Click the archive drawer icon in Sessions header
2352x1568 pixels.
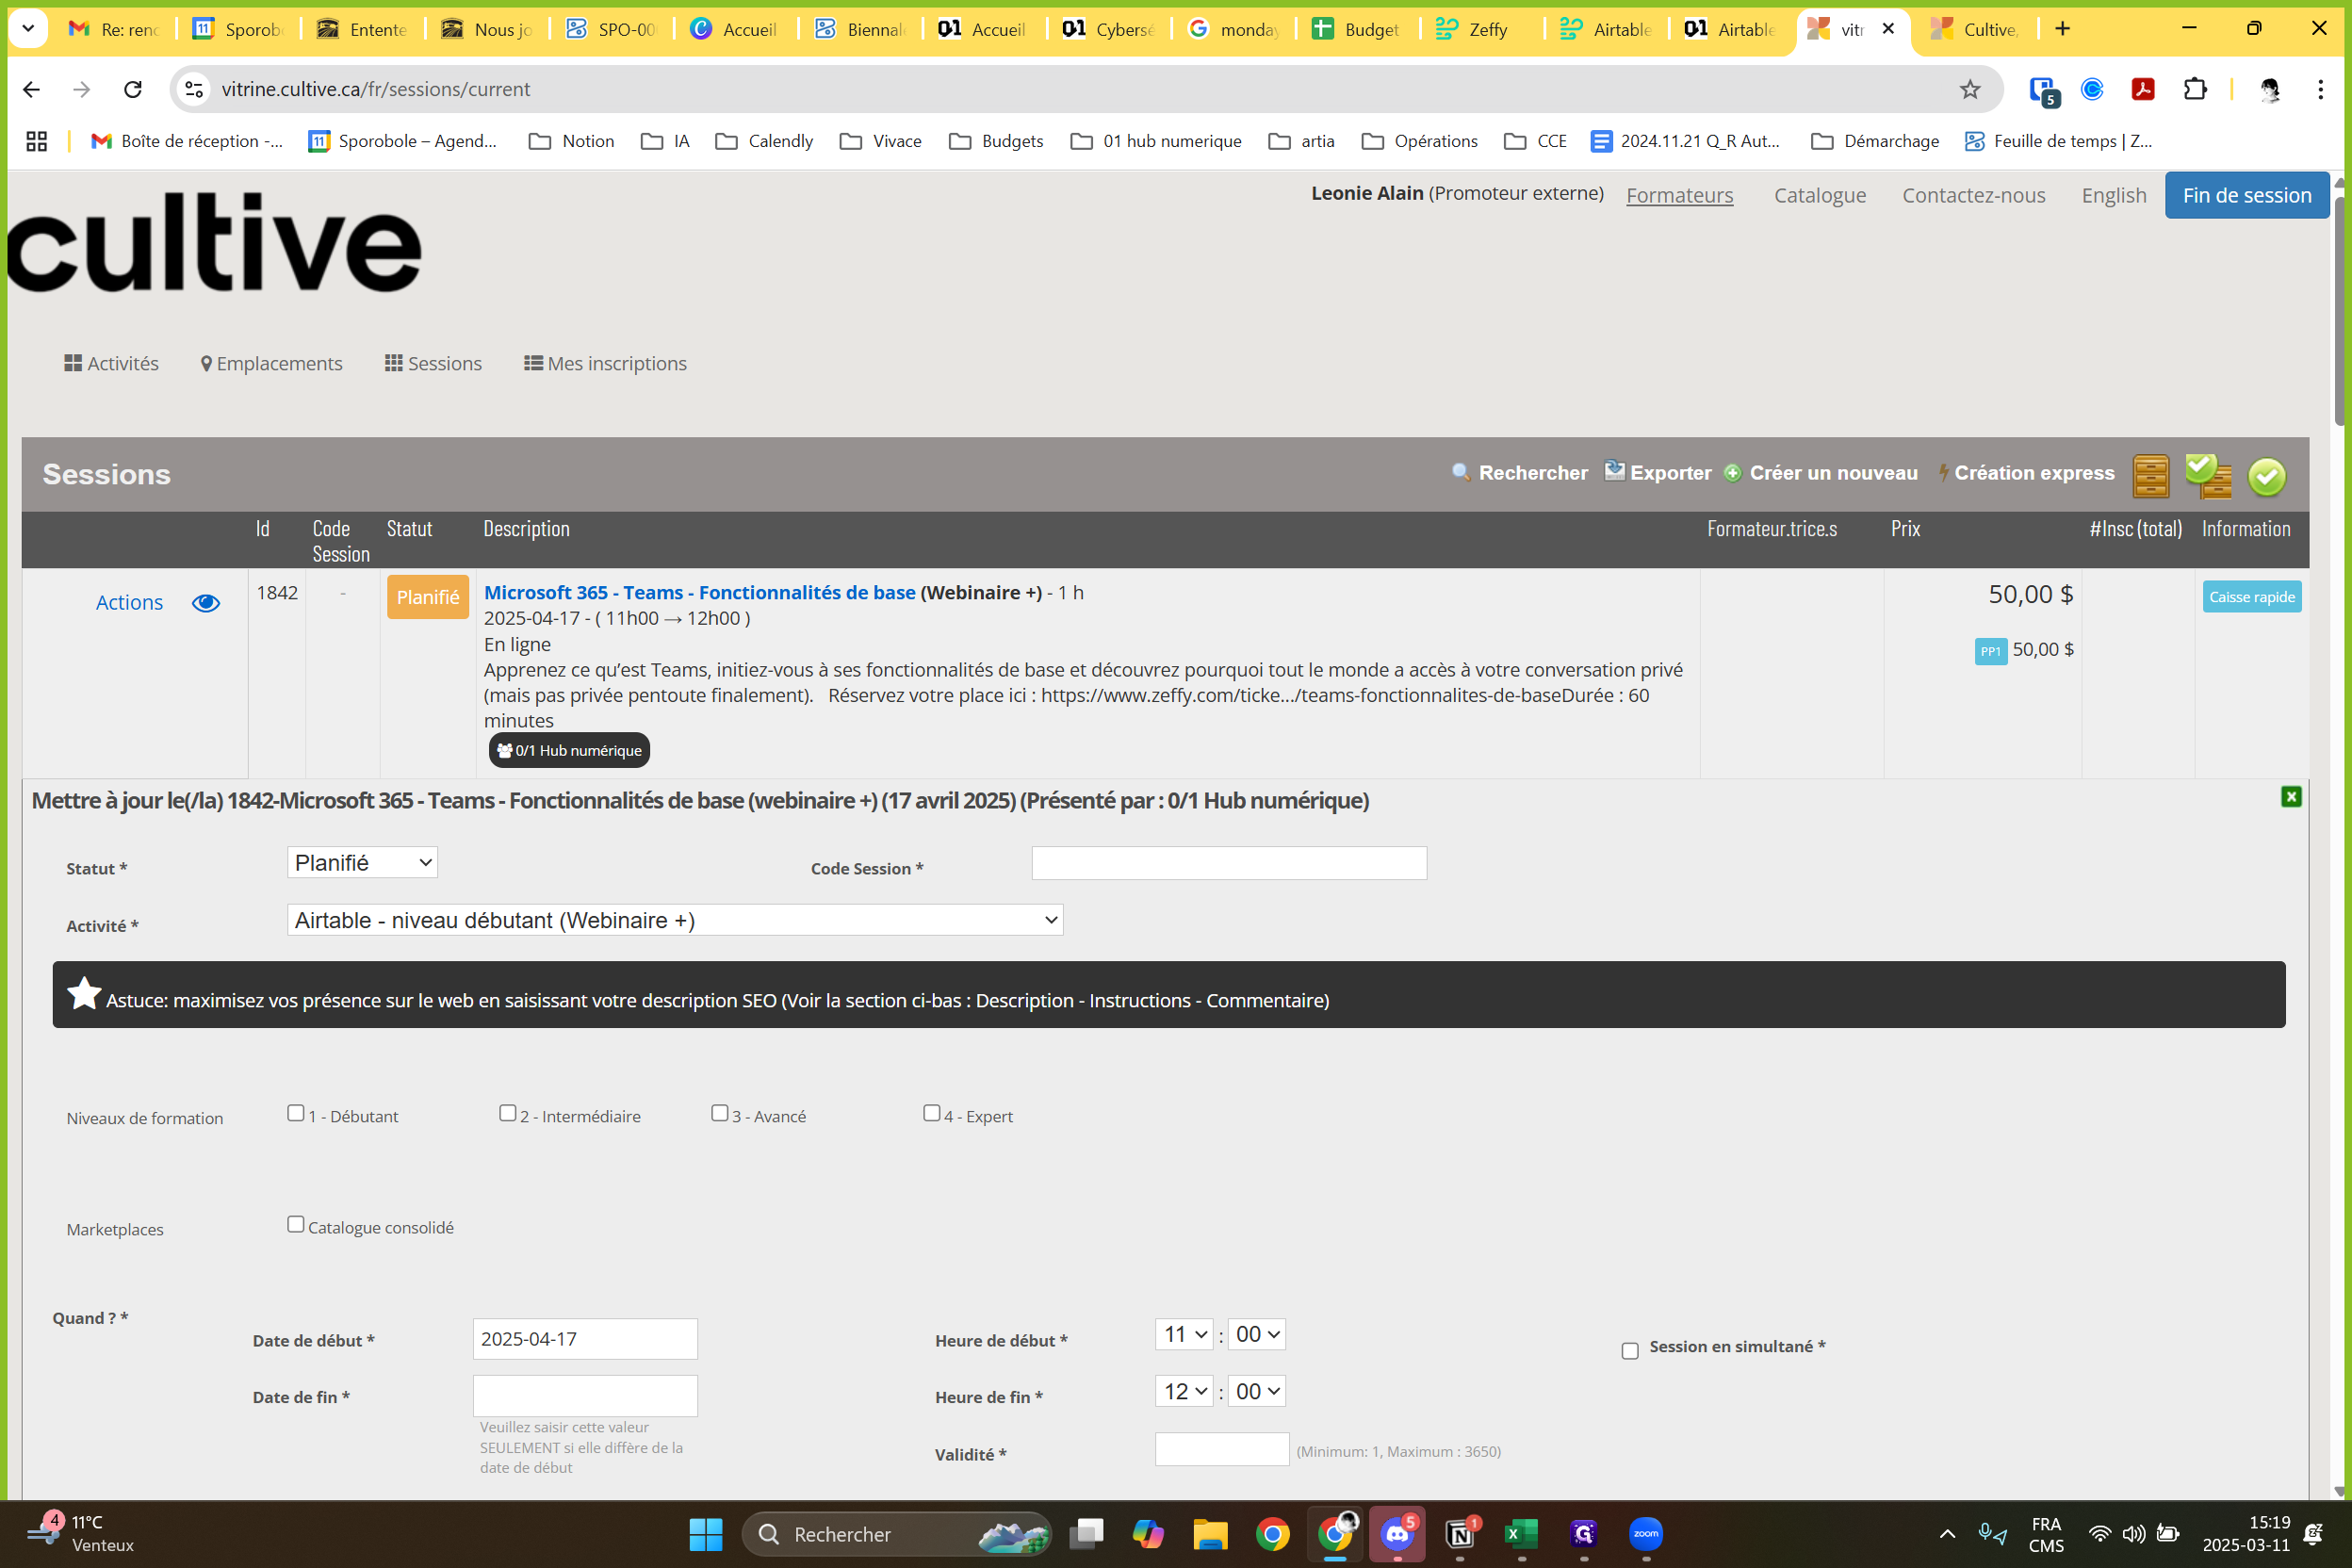click(x=2150, y=476)
